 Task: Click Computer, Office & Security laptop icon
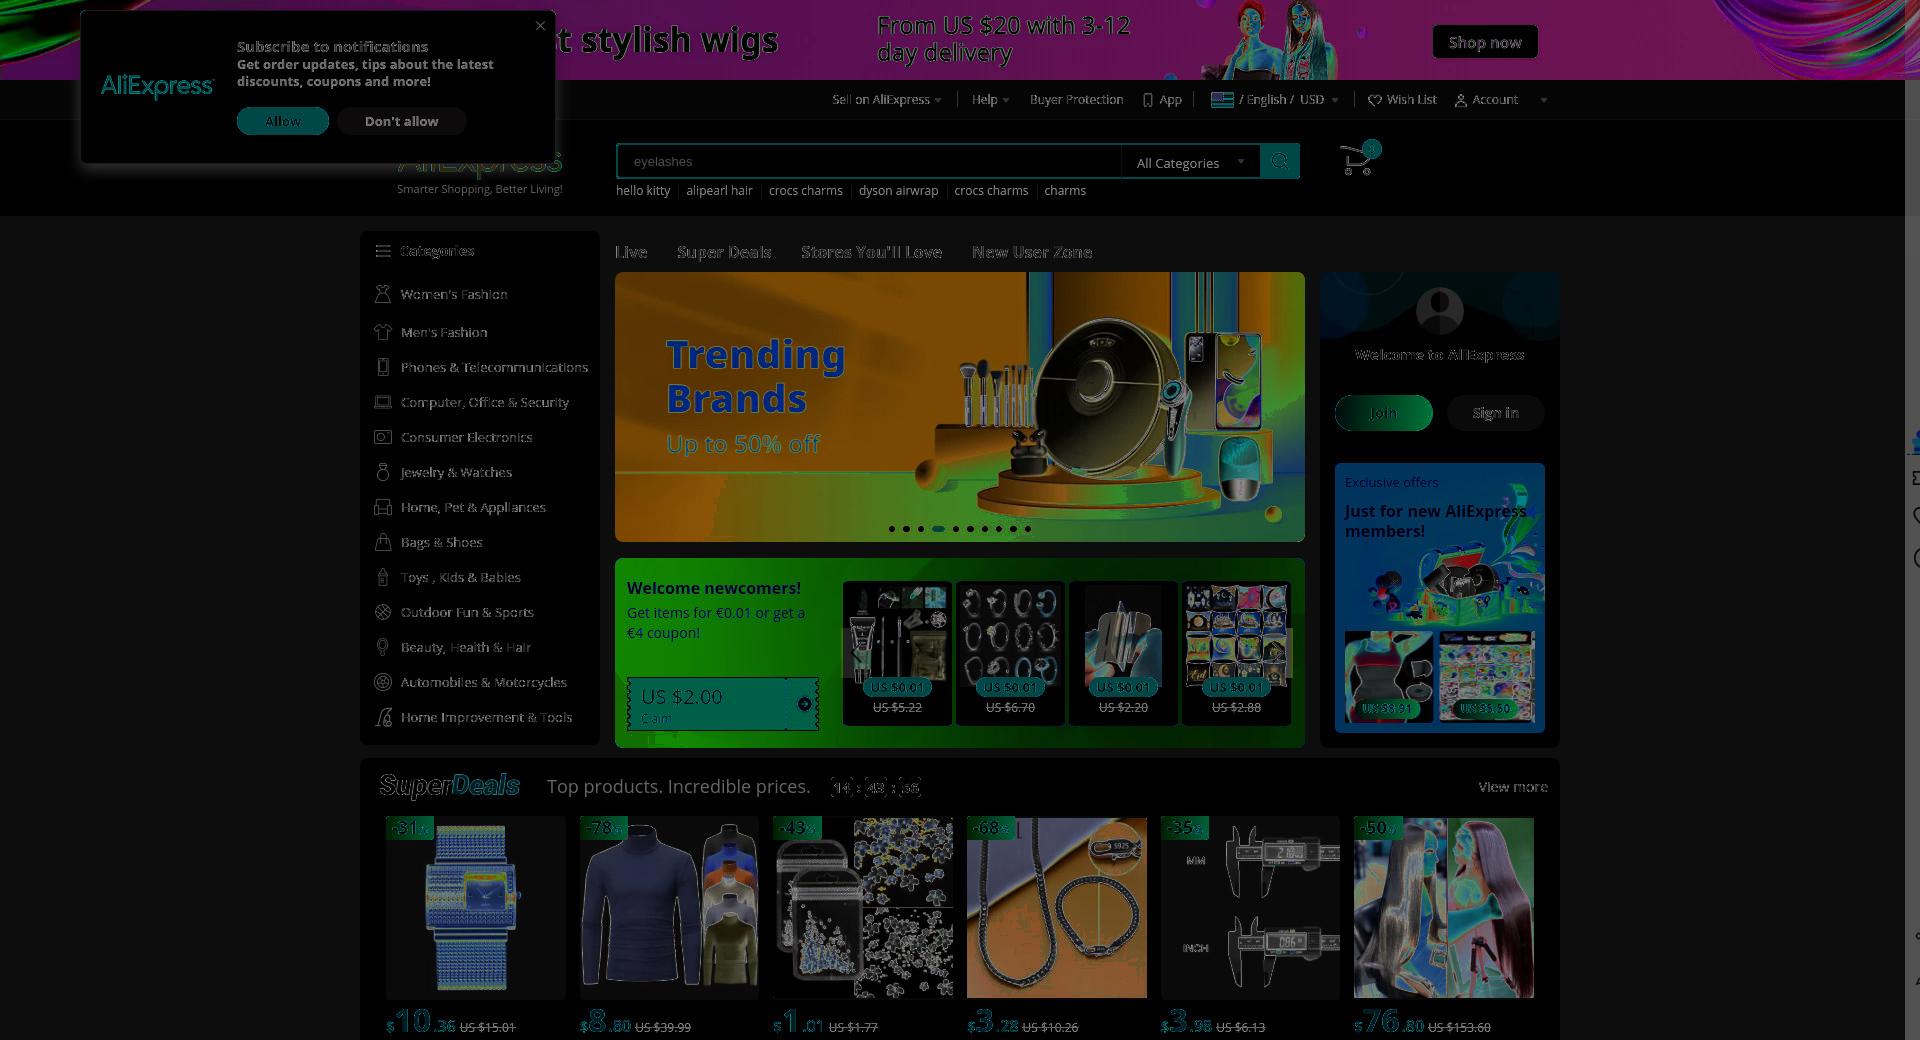tap(382, 402)
